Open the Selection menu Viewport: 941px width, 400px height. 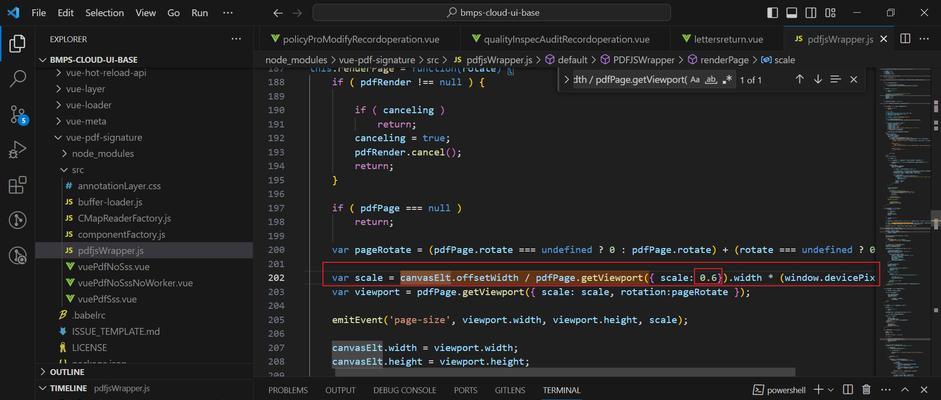click(105, 13)
